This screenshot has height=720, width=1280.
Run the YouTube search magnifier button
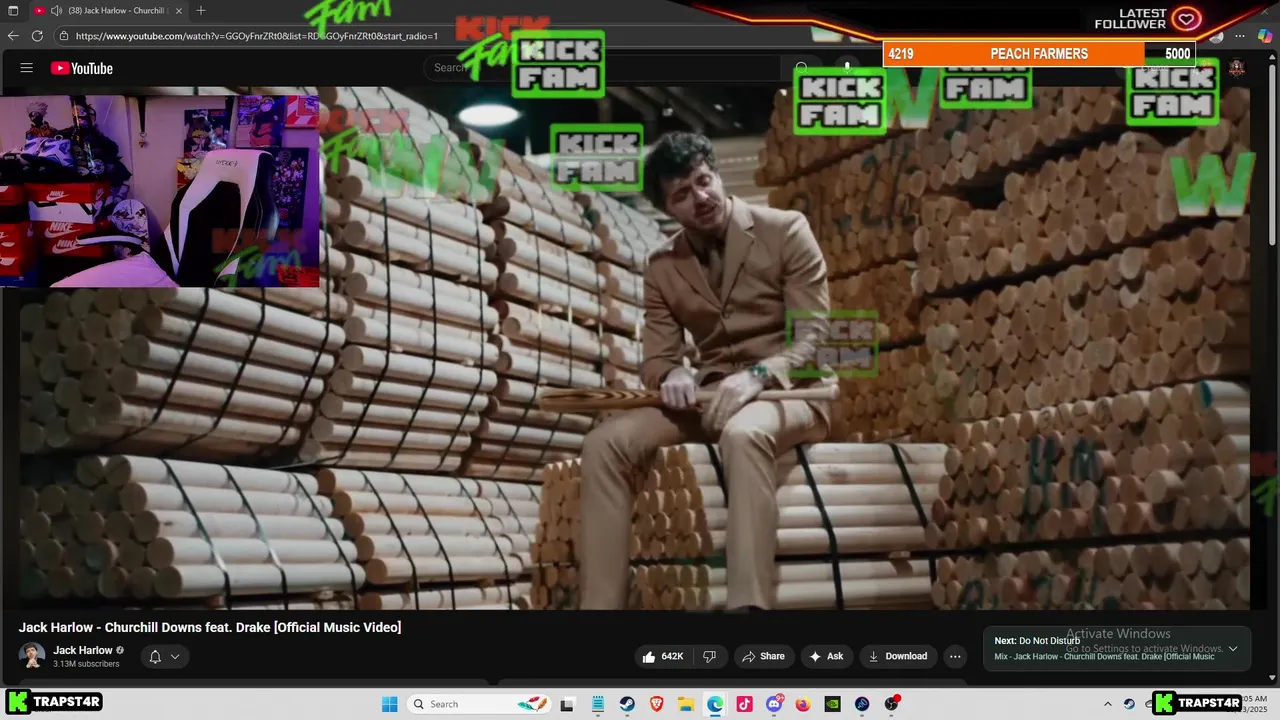tap(801, 68)
